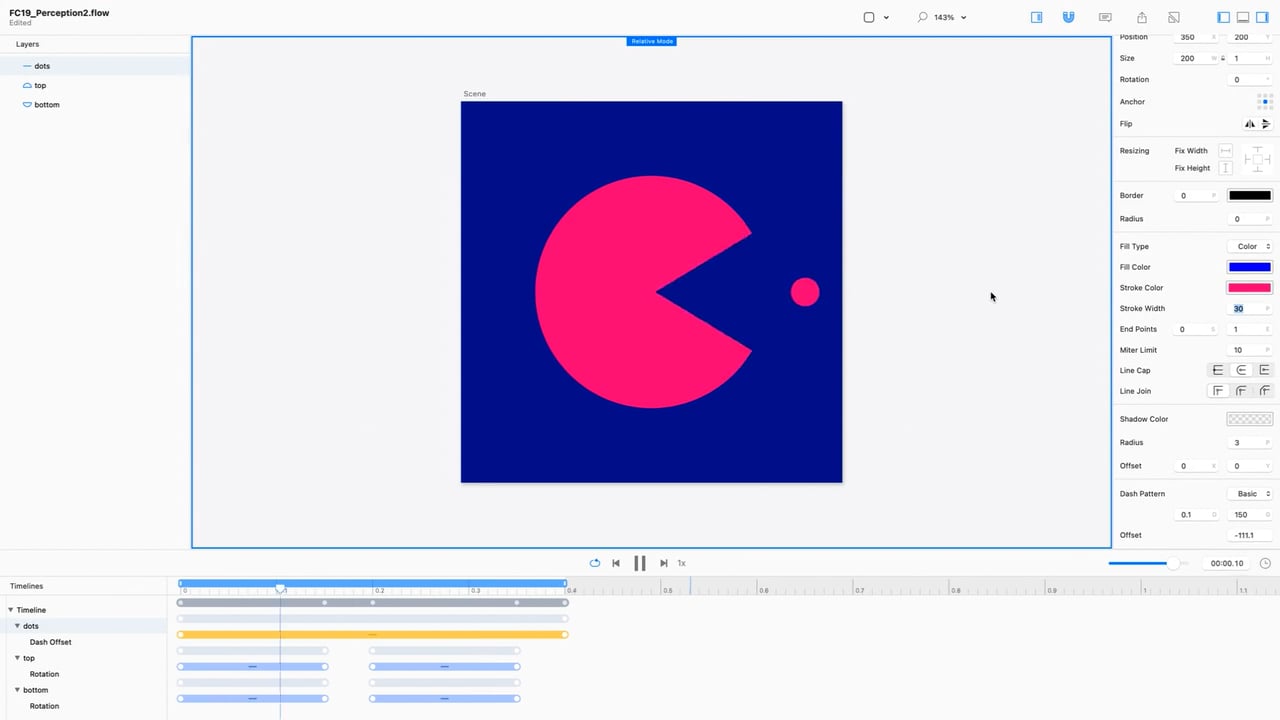Select square line cap style
The width and height of the screenshot is (1280, 720).
(1264, 370)
